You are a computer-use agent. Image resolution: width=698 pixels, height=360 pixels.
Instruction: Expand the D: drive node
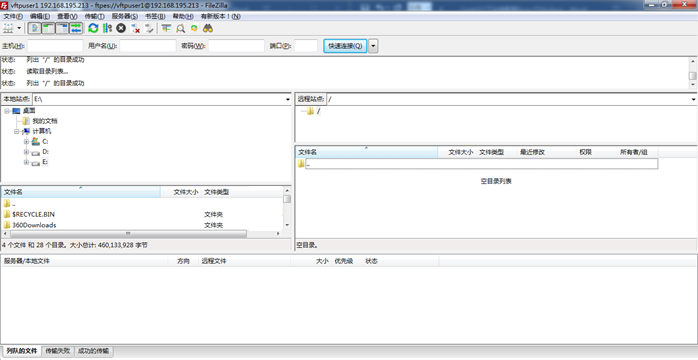[x=26, y=152]
